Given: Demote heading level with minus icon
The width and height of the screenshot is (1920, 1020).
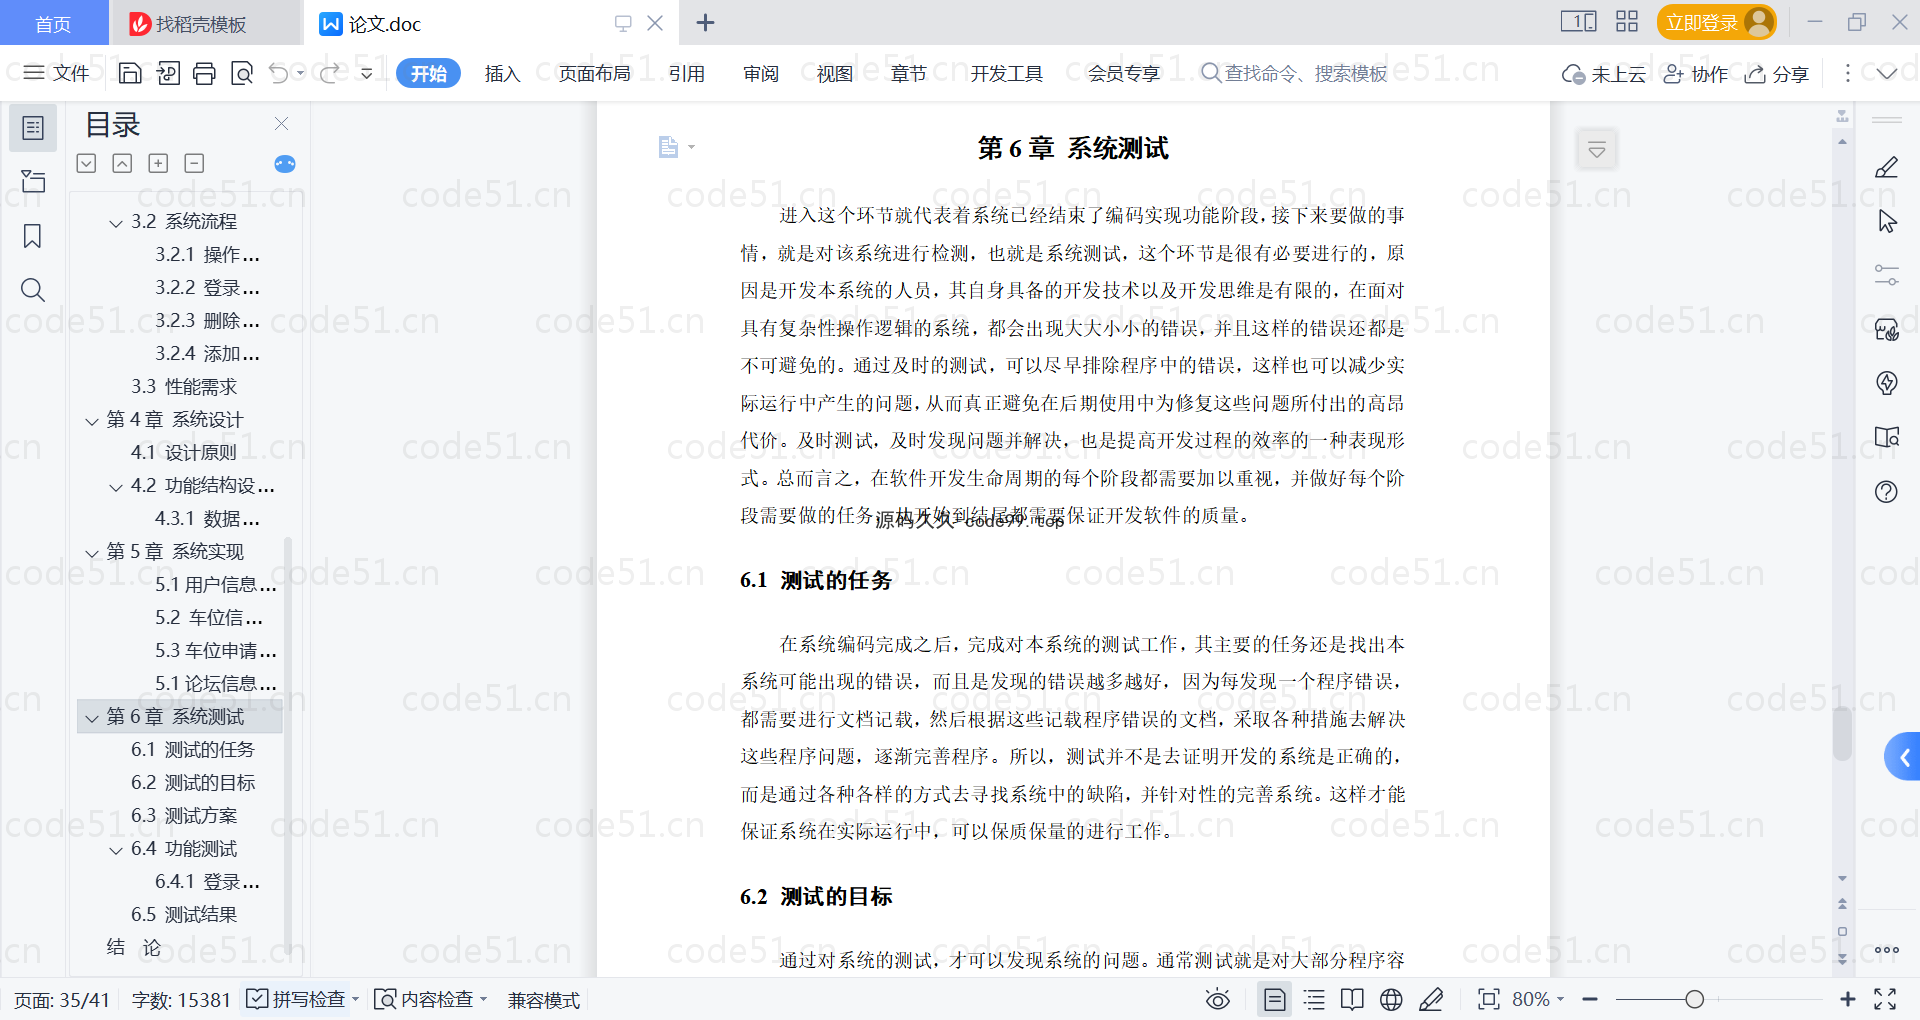Looking at the screenshot, I should (x=194, y=163).
